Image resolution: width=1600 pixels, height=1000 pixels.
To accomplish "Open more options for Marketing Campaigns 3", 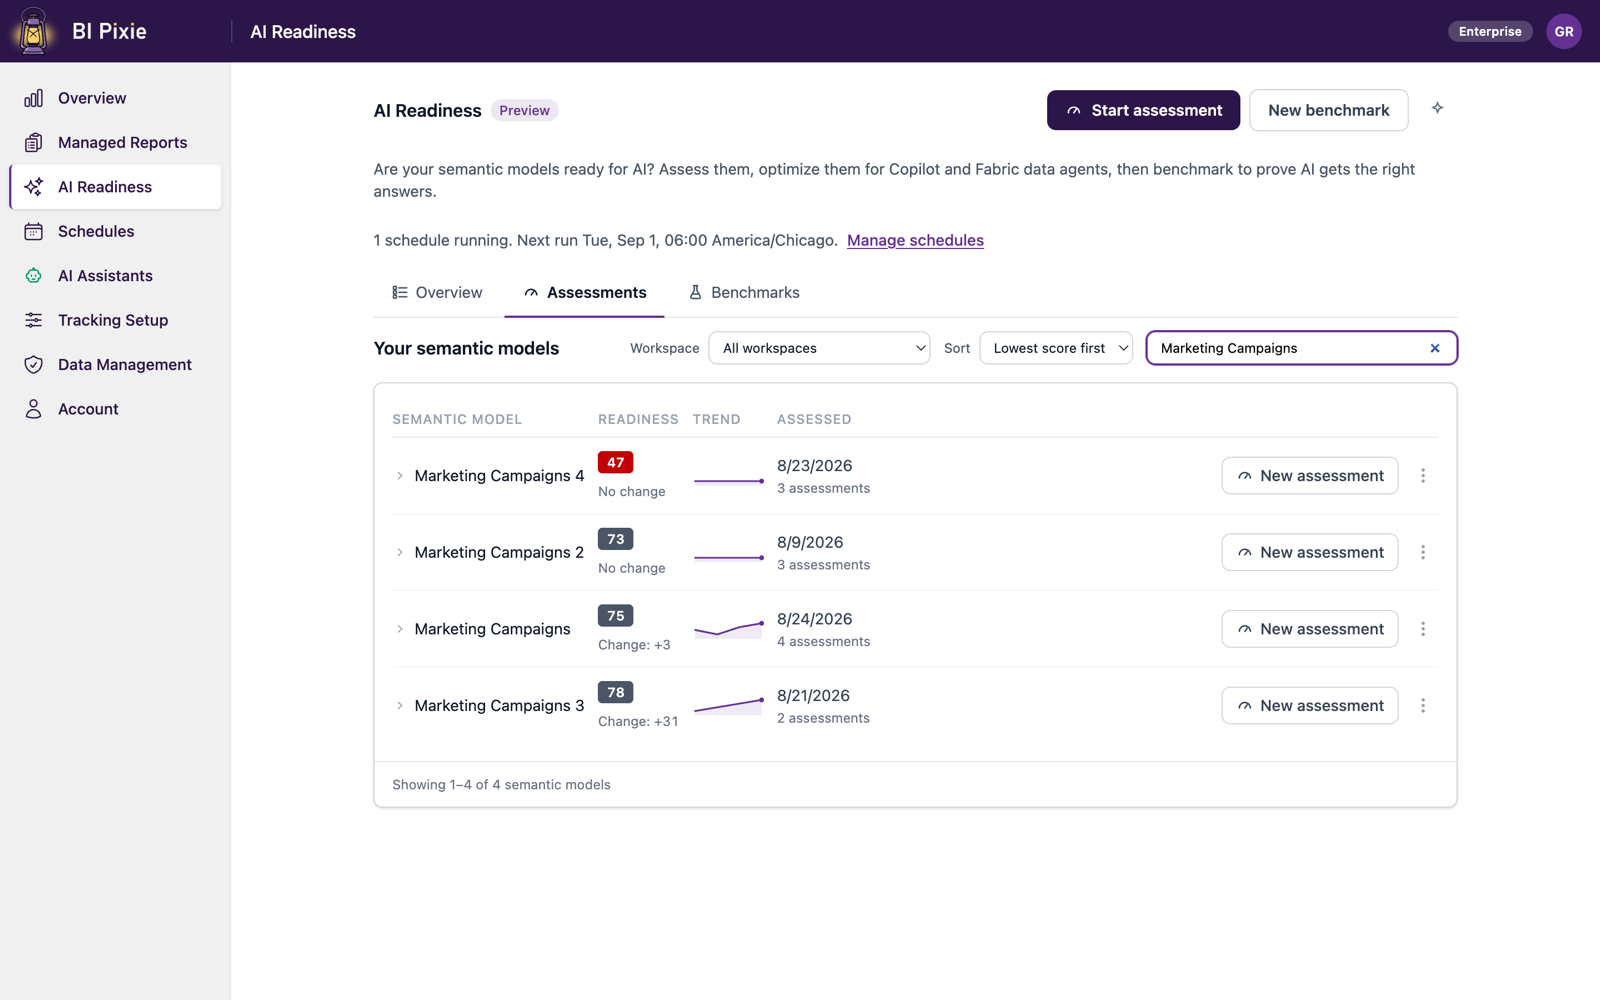I will click(x=1423, y=706).
